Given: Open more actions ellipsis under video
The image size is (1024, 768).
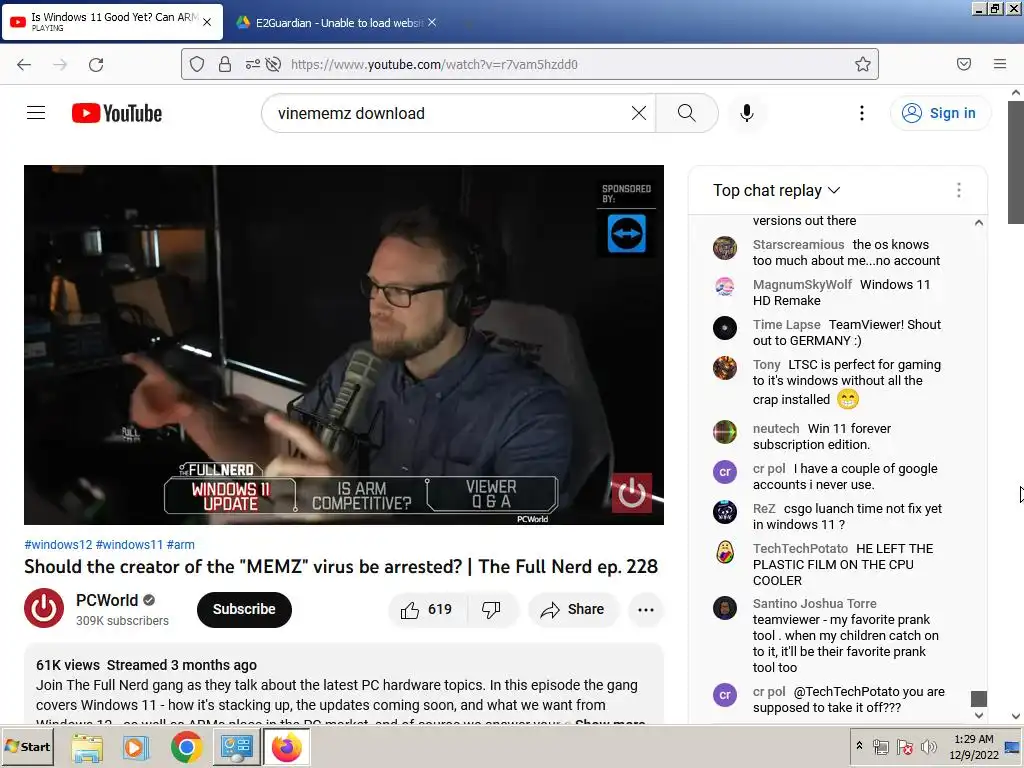Looking at the screenshot, I should 646,609.
